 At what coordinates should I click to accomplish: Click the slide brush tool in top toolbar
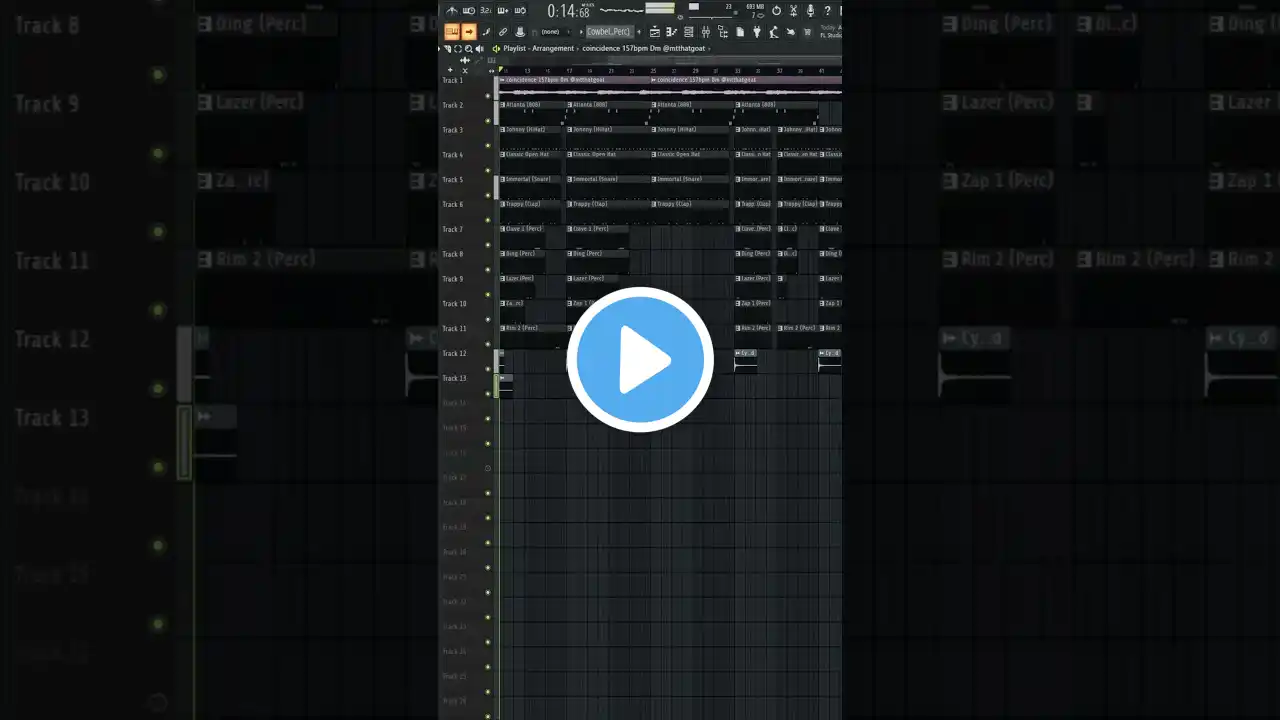click(x=486, y=32)
